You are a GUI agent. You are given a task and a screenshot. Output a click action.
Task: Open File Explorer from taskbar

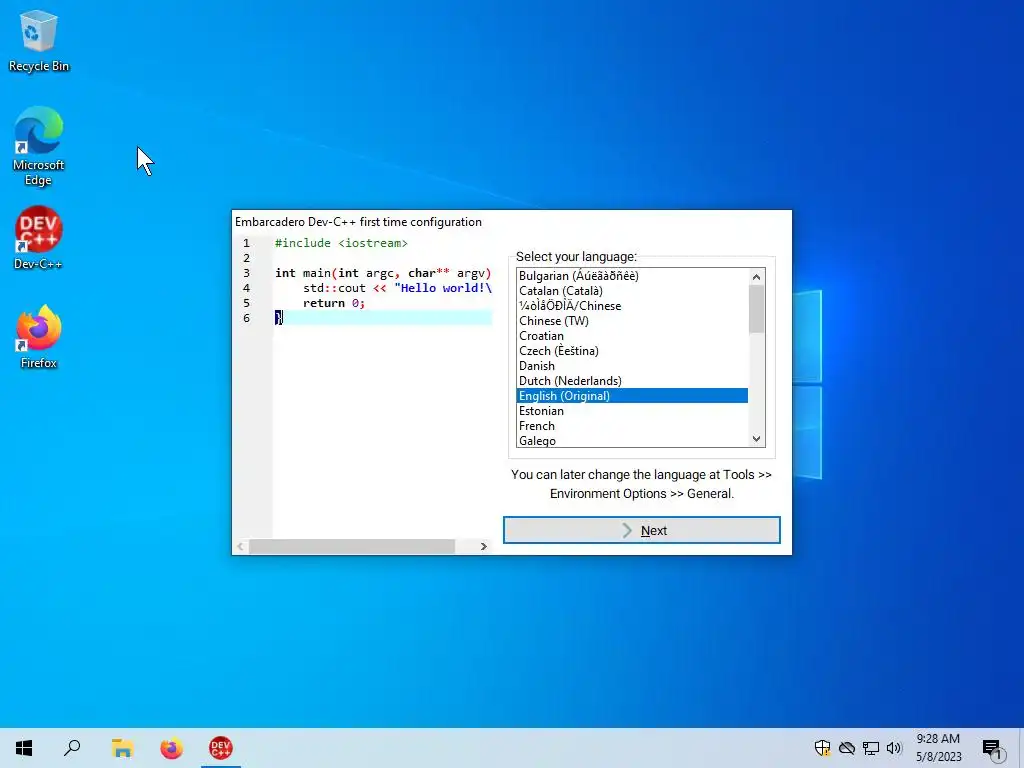click(x=122, y=748)
